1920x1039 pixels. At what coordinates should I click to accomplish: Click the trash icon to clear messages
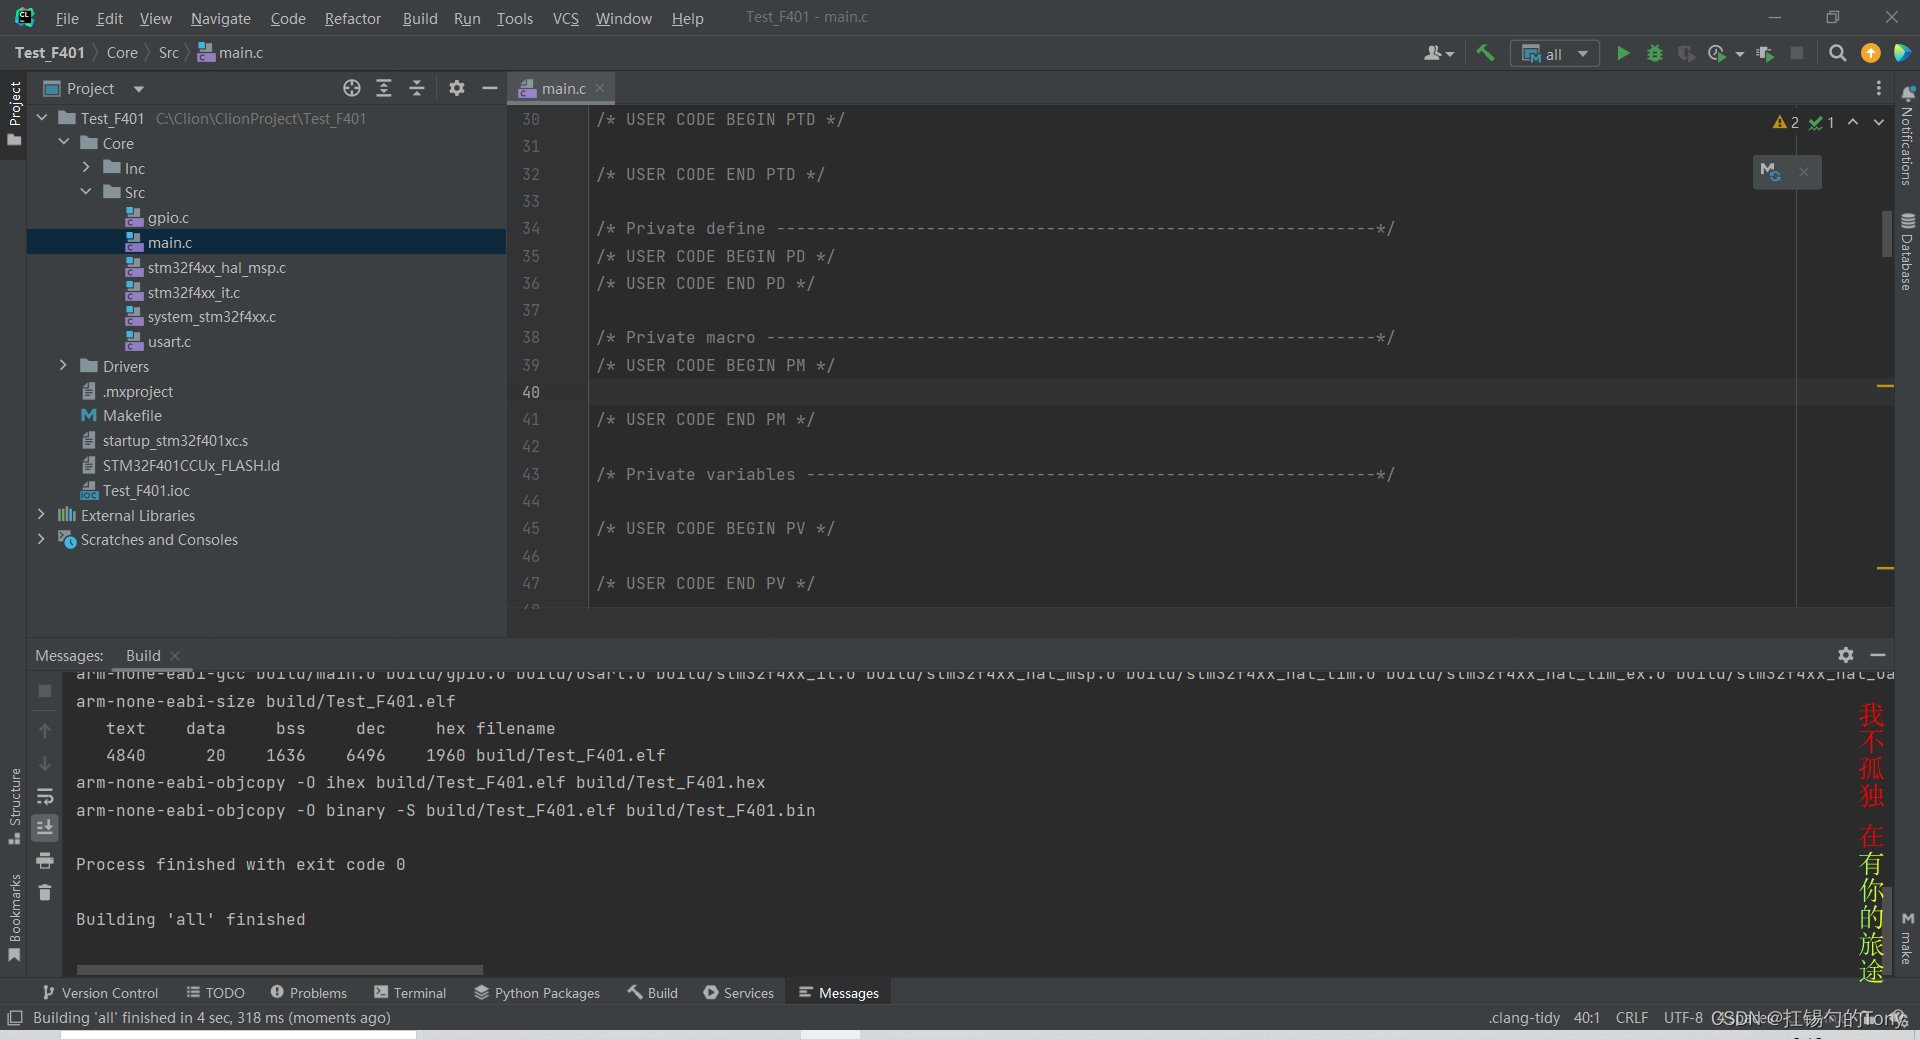(45, 892)
